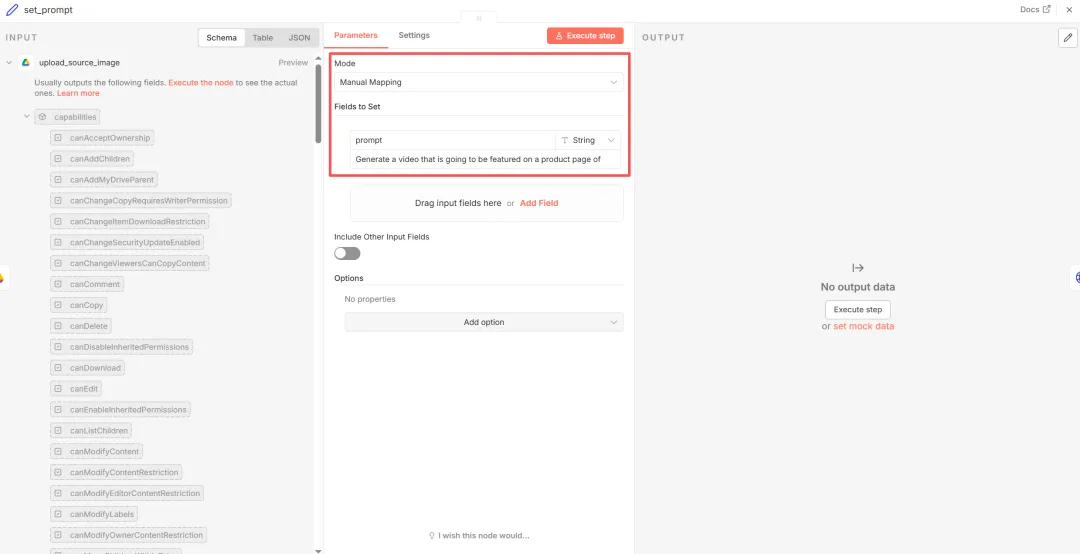This screenshot has height=554, width=1080.
Task: Click the edit output pencil icon
Action: 1068,38
